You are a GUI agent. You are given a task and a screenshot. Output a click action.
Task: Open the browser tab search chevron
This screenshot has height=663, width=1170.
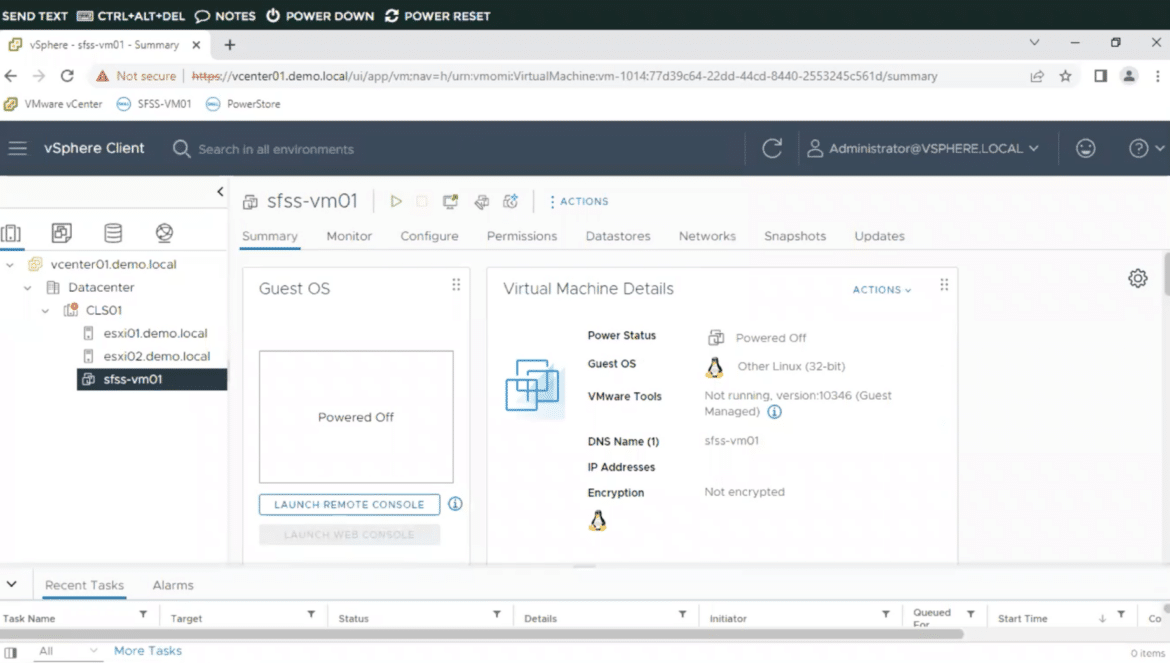point(1034,43)
